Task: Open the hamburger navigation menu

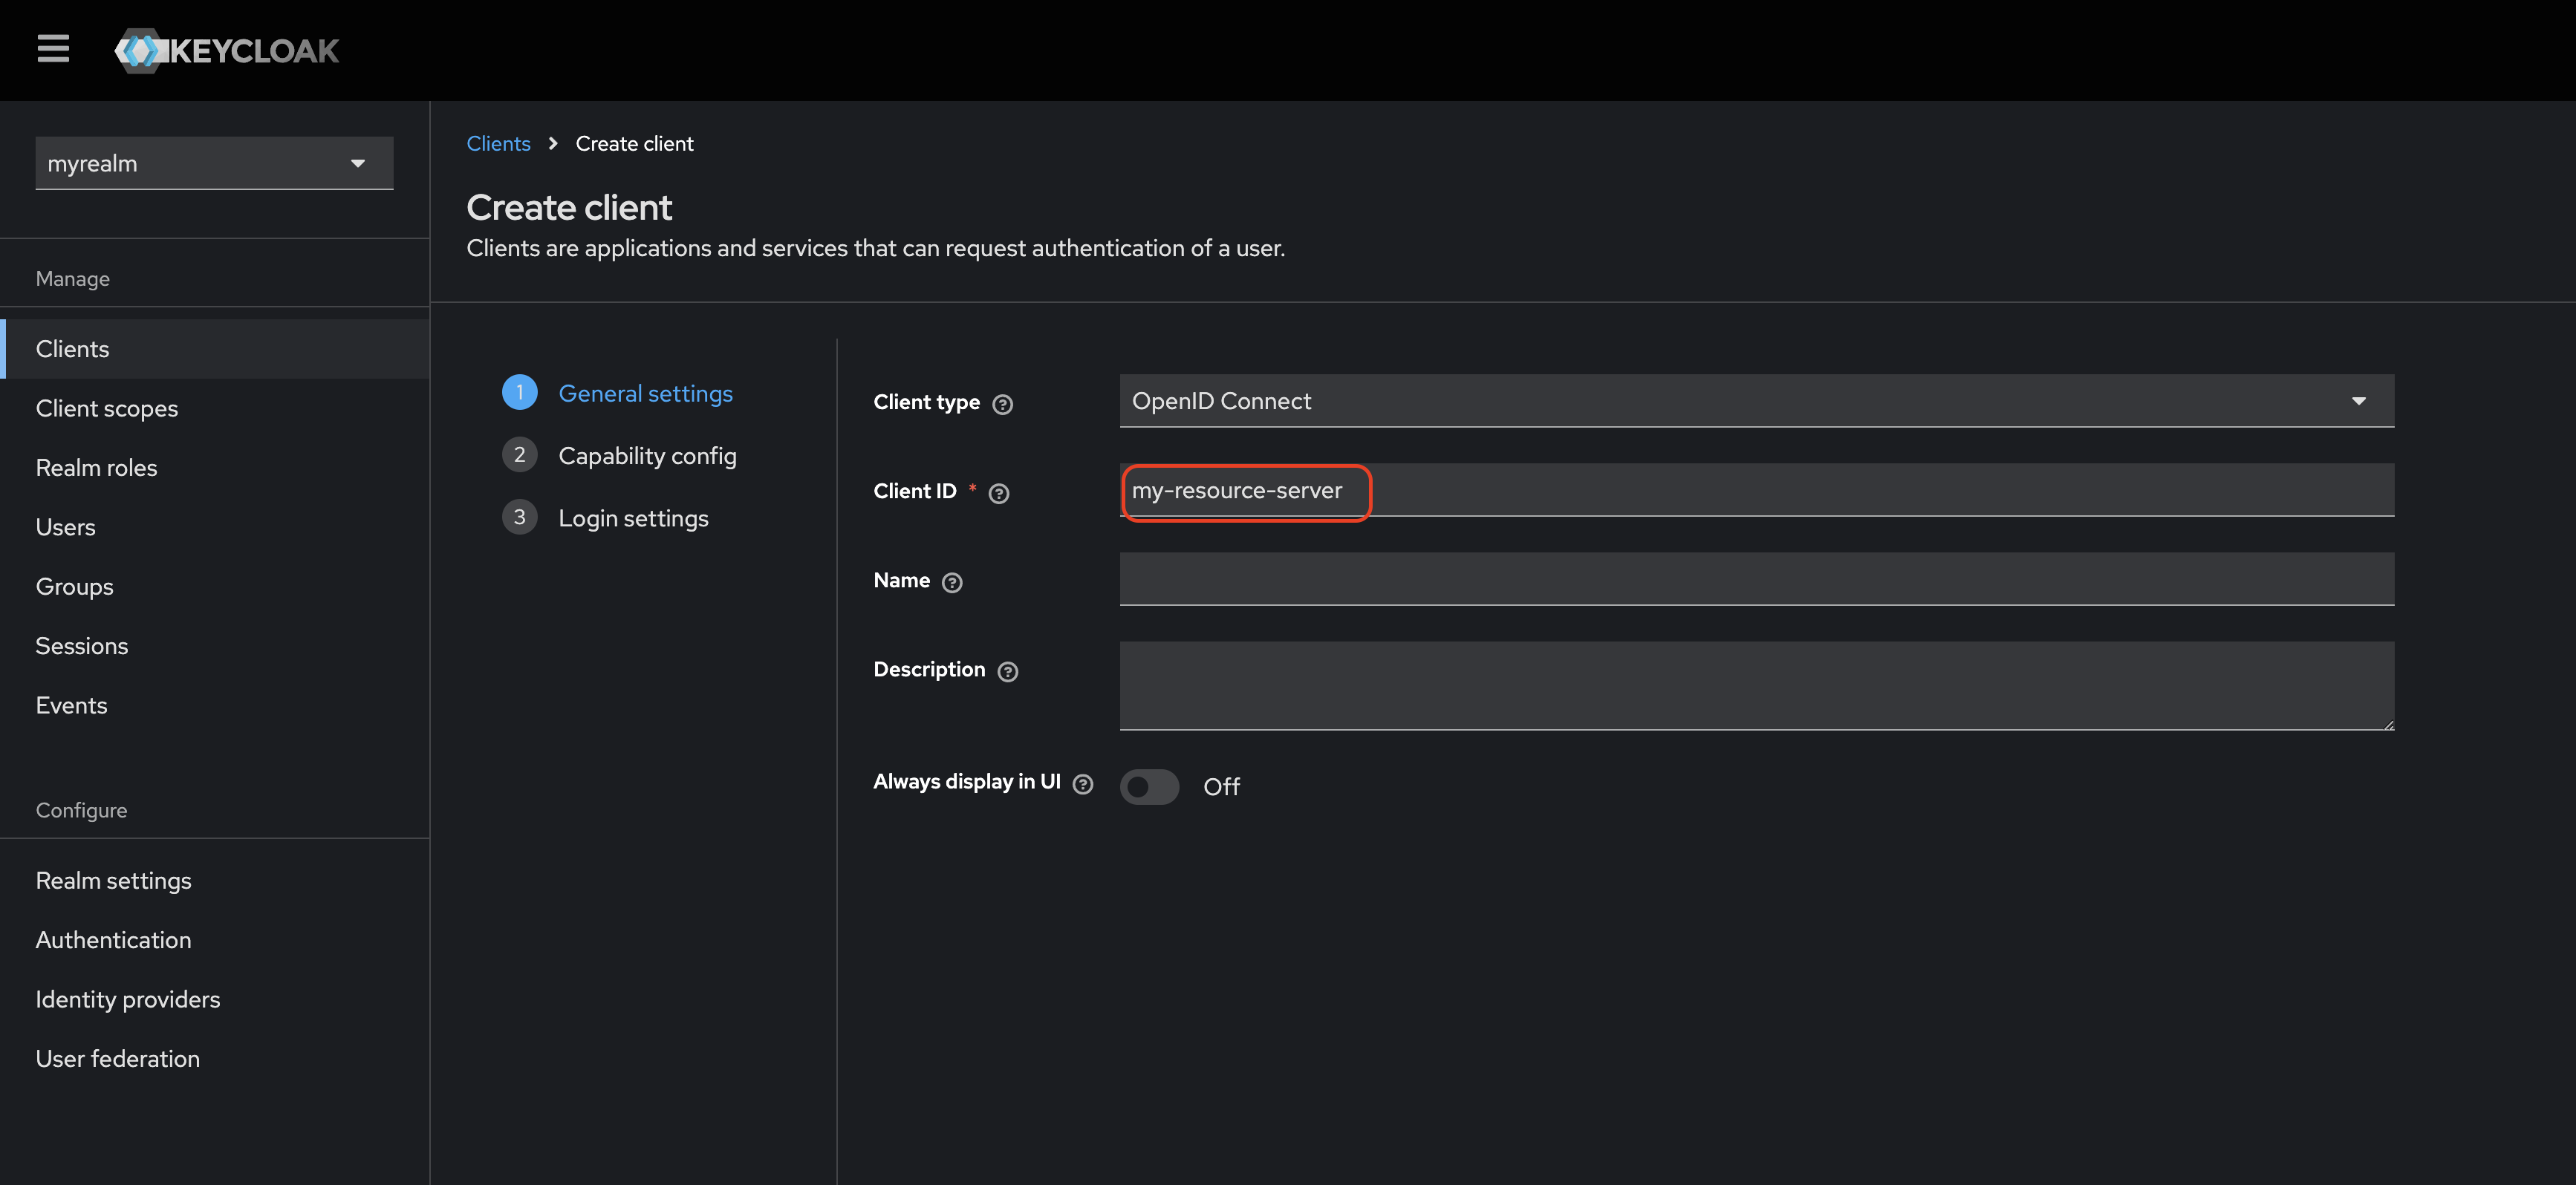Action: [53, 49]
